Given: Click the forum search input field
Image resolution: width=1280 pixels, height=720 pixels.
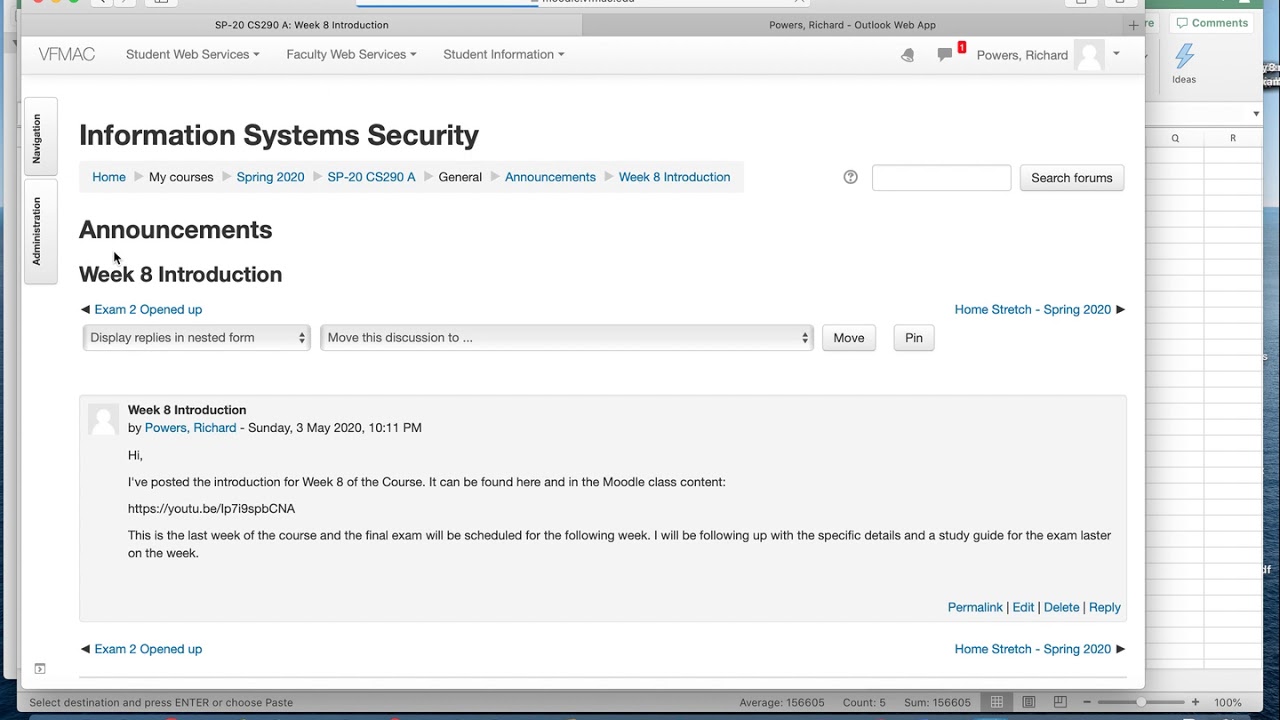Looking at the screenshot, I should click(941, 178).
